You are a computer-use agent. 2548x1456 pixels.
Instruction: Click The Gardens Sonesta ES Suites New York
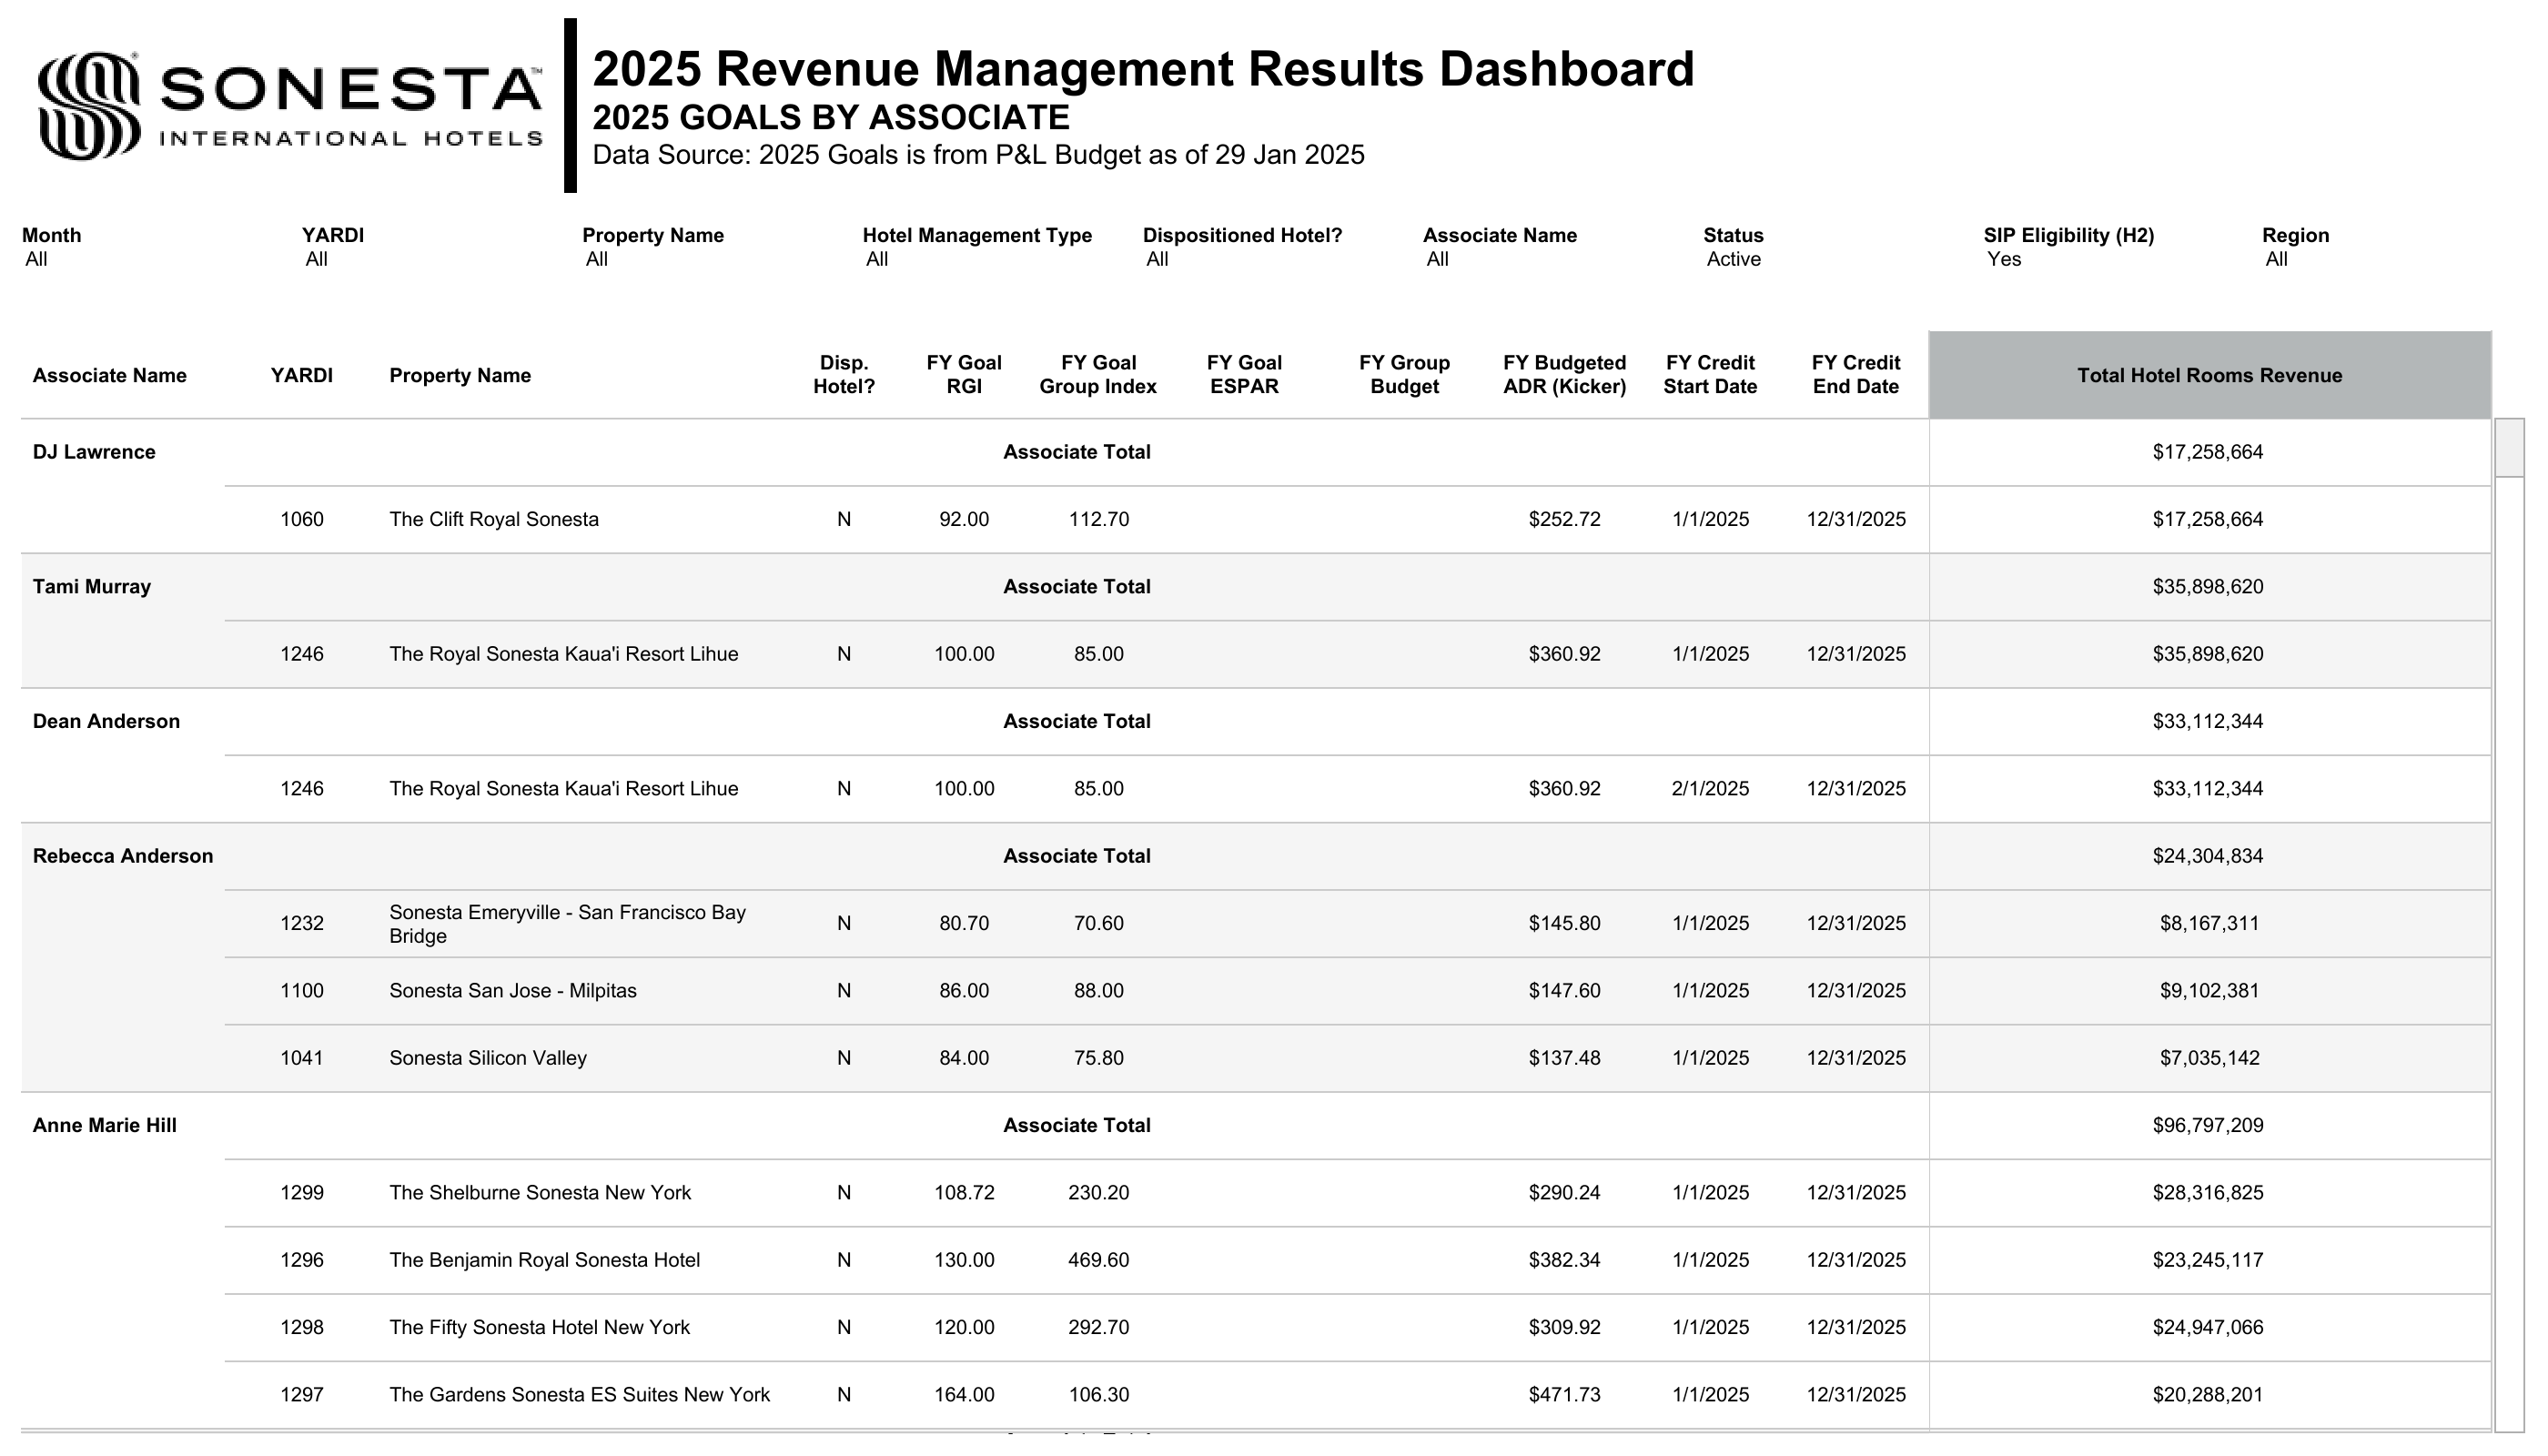580,1395
